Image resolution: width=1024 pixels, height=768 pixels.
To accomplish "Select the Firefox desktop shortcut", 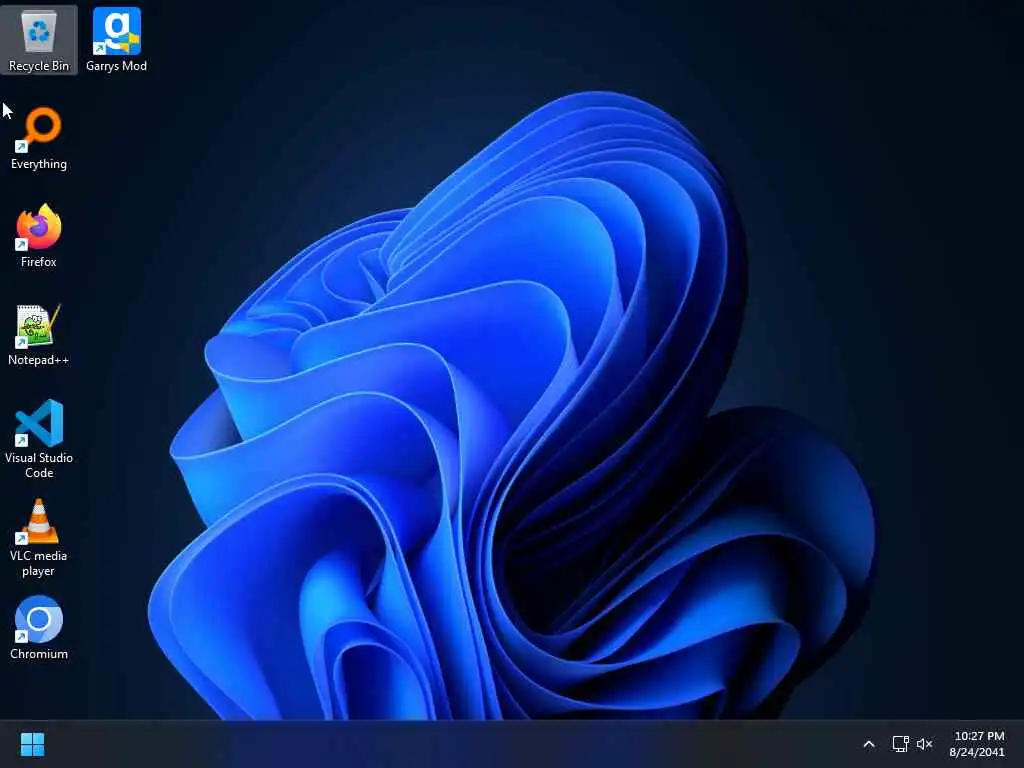I will click(39, 236).
